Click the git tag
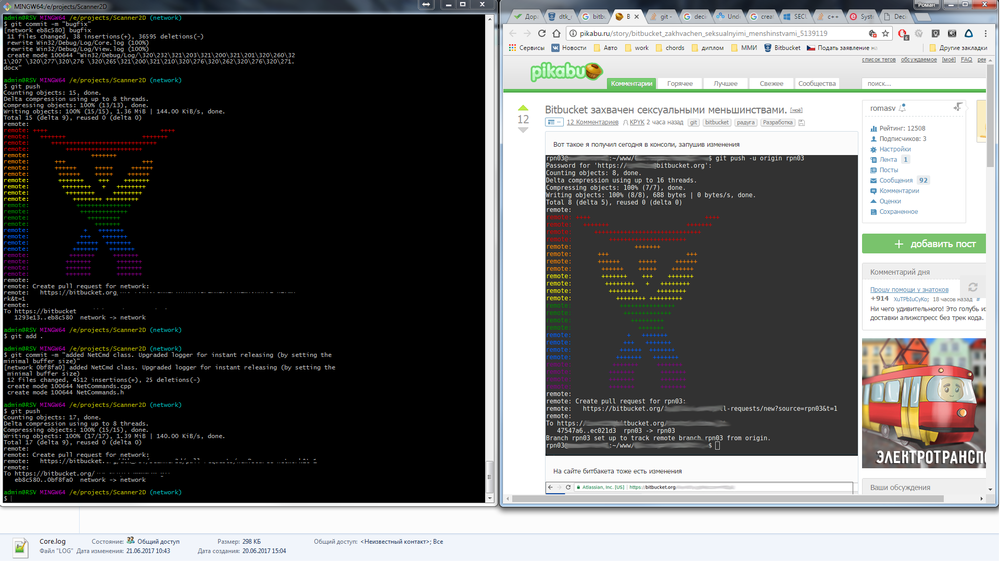Image resolution: width=1000 pixels, height=564 pixels. (693, 122)
